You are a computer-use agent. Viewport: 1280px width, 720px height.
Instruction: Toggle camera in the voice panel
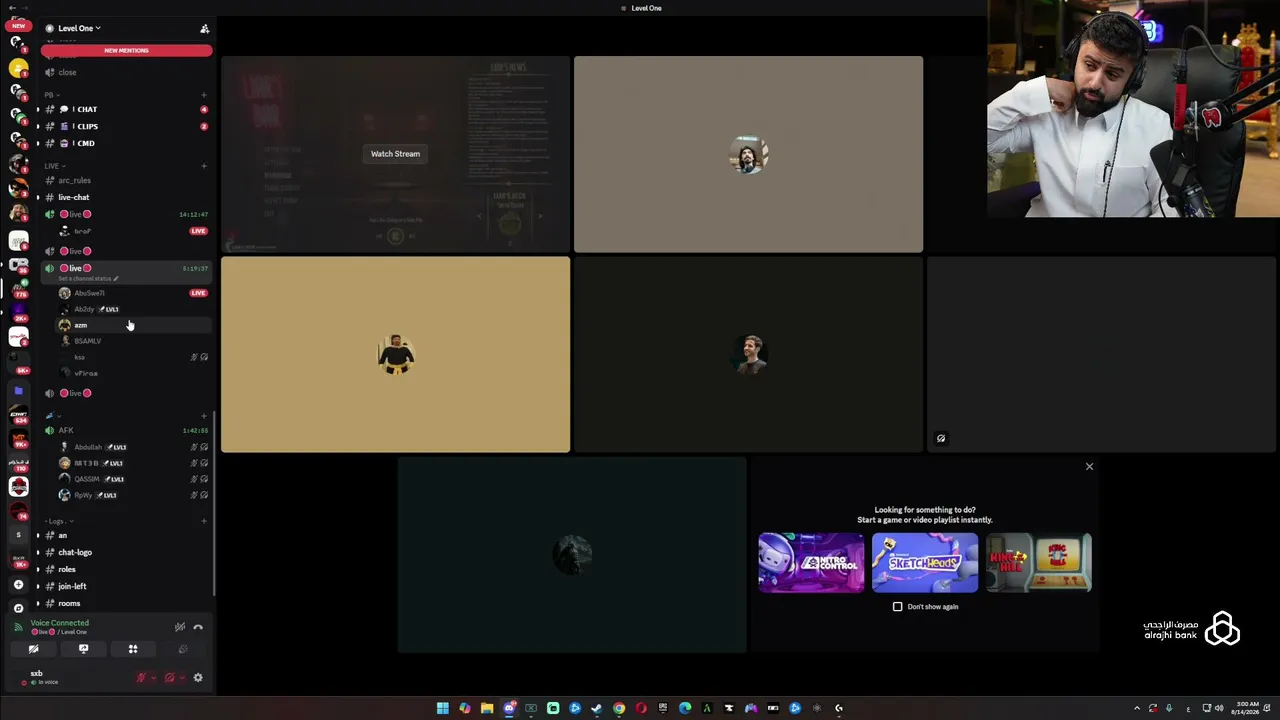click(x=33, y=649)
